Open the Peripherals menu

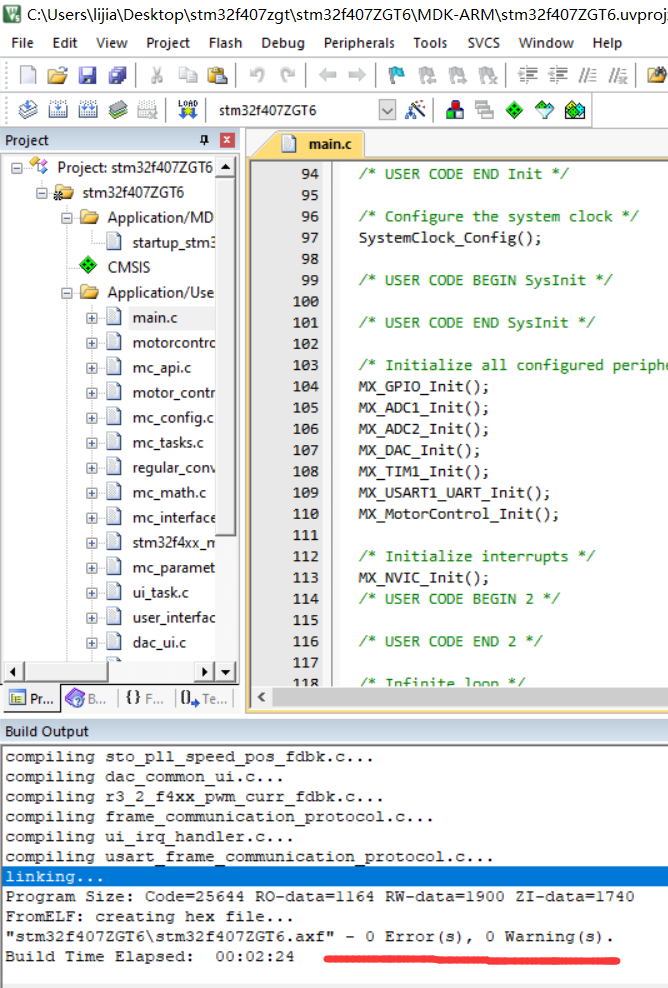click(x=359, y=43)
